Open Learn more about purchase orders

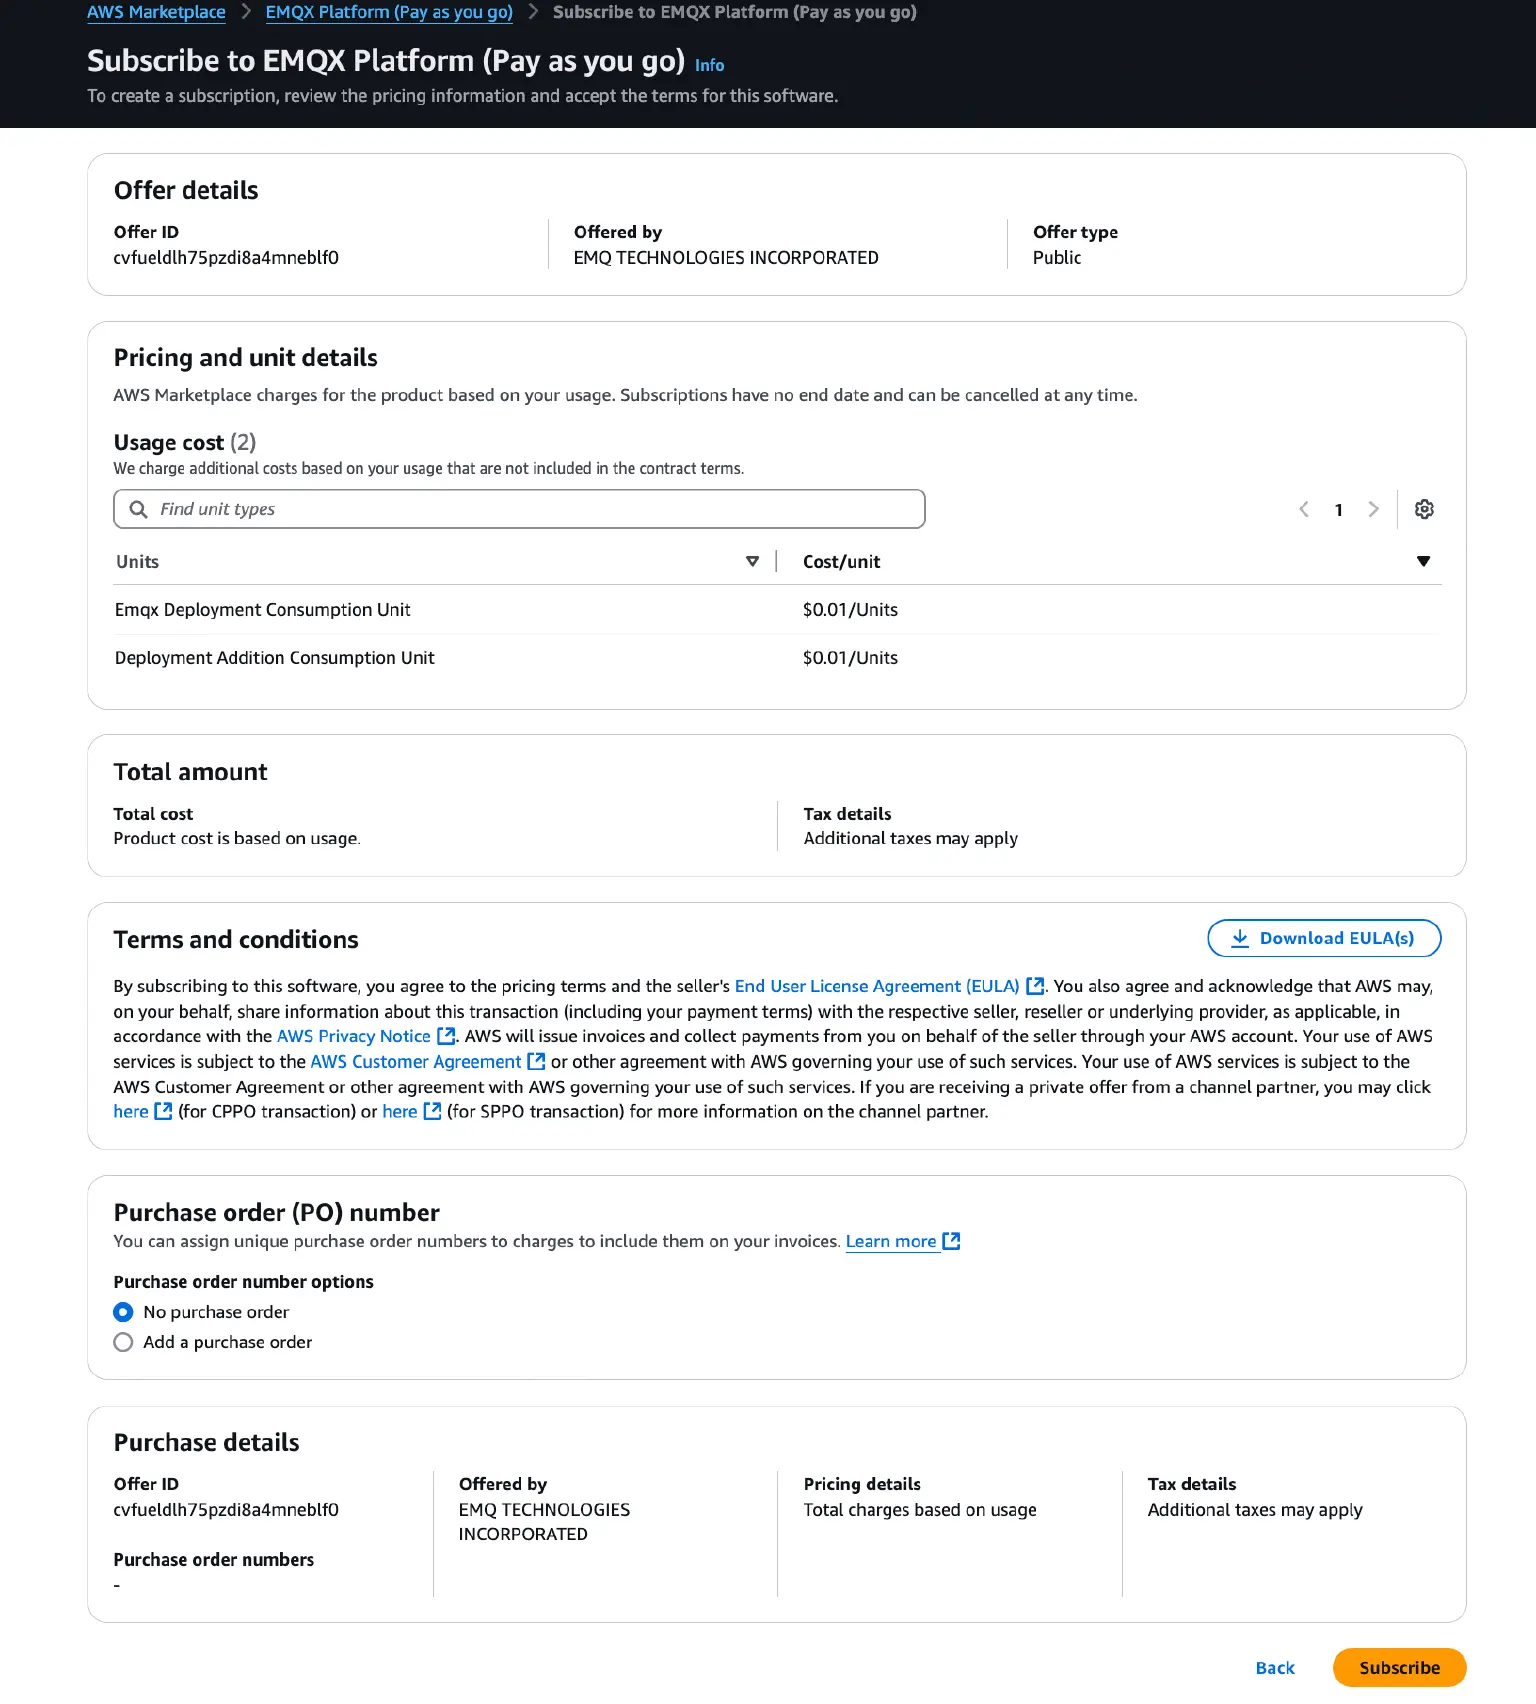[891, 1241]
